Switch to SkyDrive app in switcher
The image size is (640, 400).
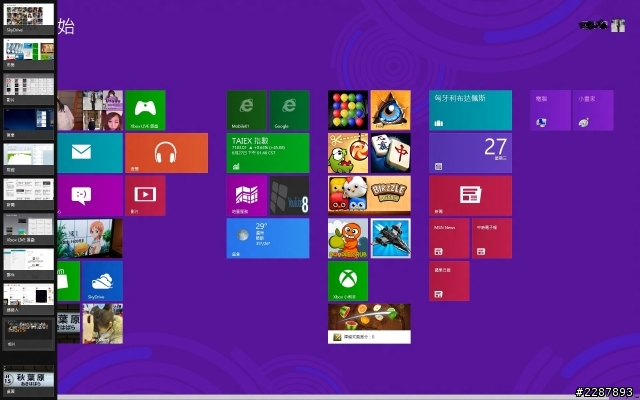[x=29, y=18]
